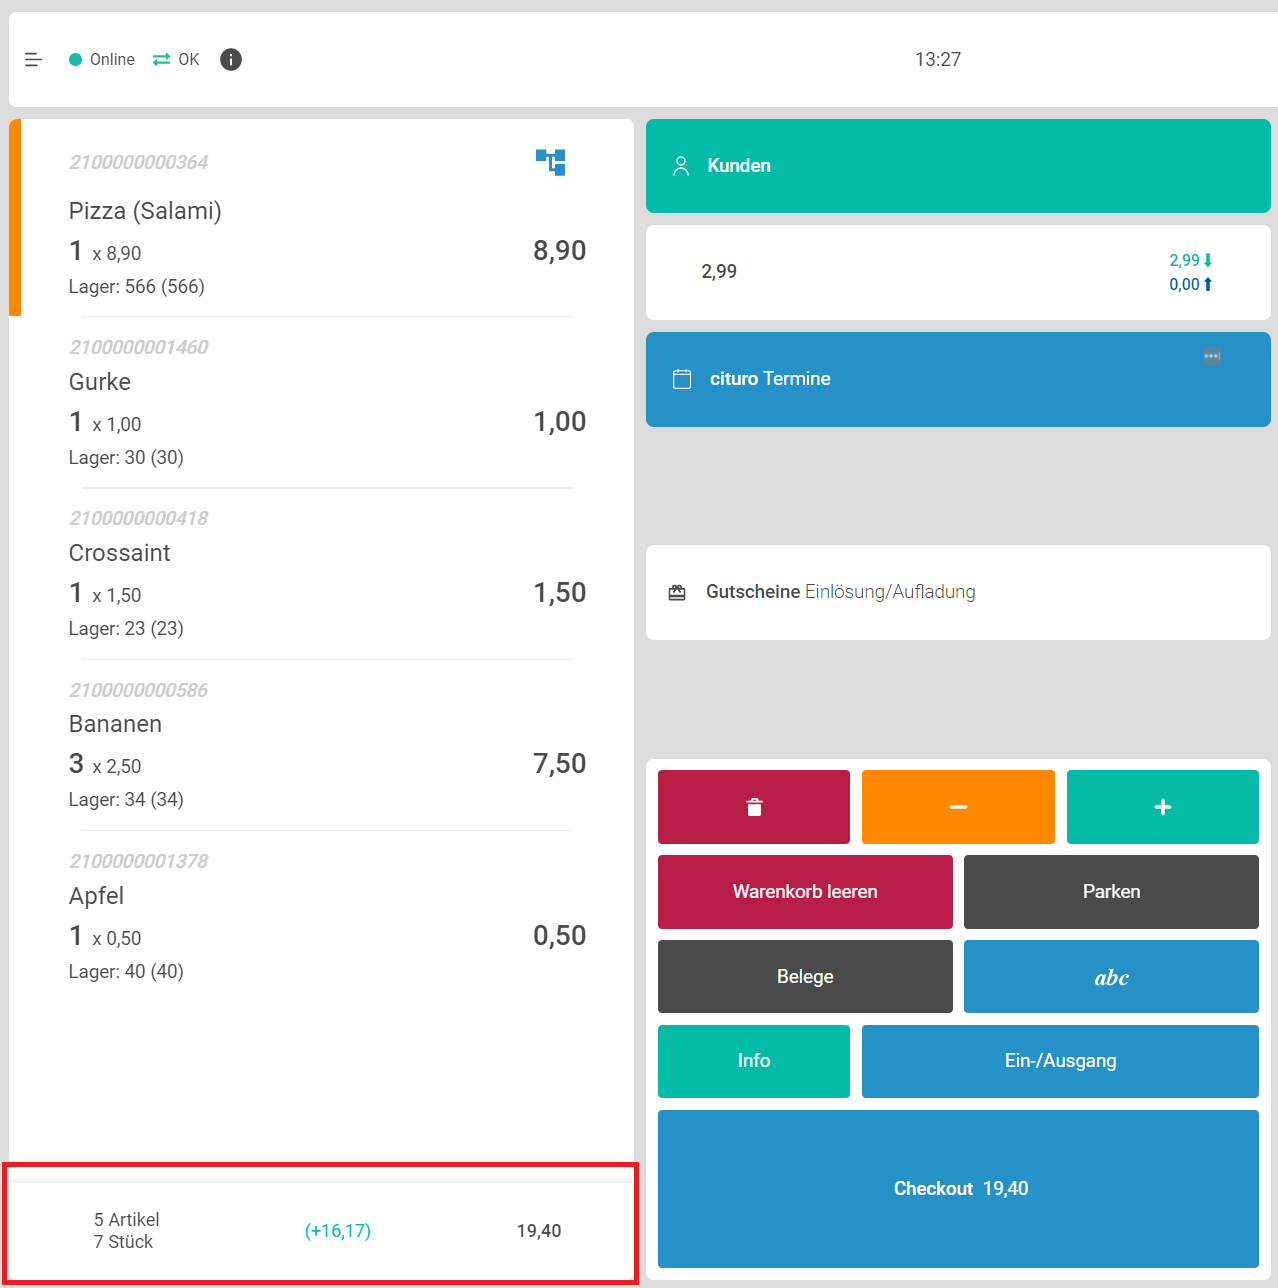Click Warenkorb leeren to empty cart
1278x1288 pixels.
805,892
